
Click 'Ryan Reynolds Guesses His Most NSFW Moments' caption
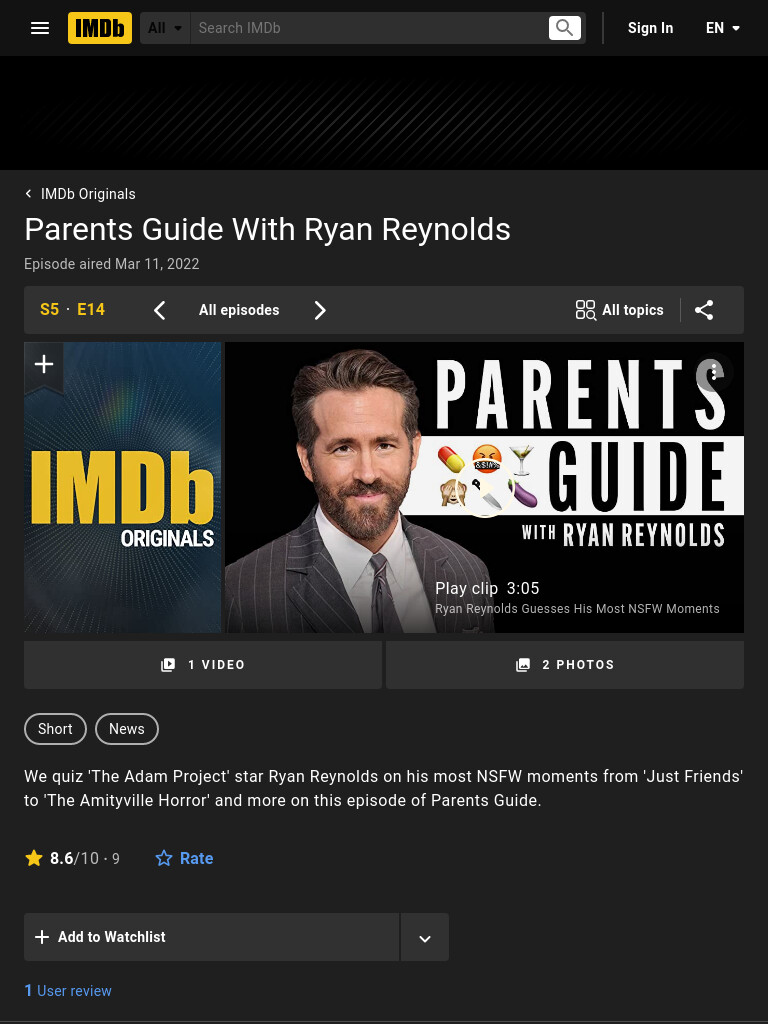(577, 609)
